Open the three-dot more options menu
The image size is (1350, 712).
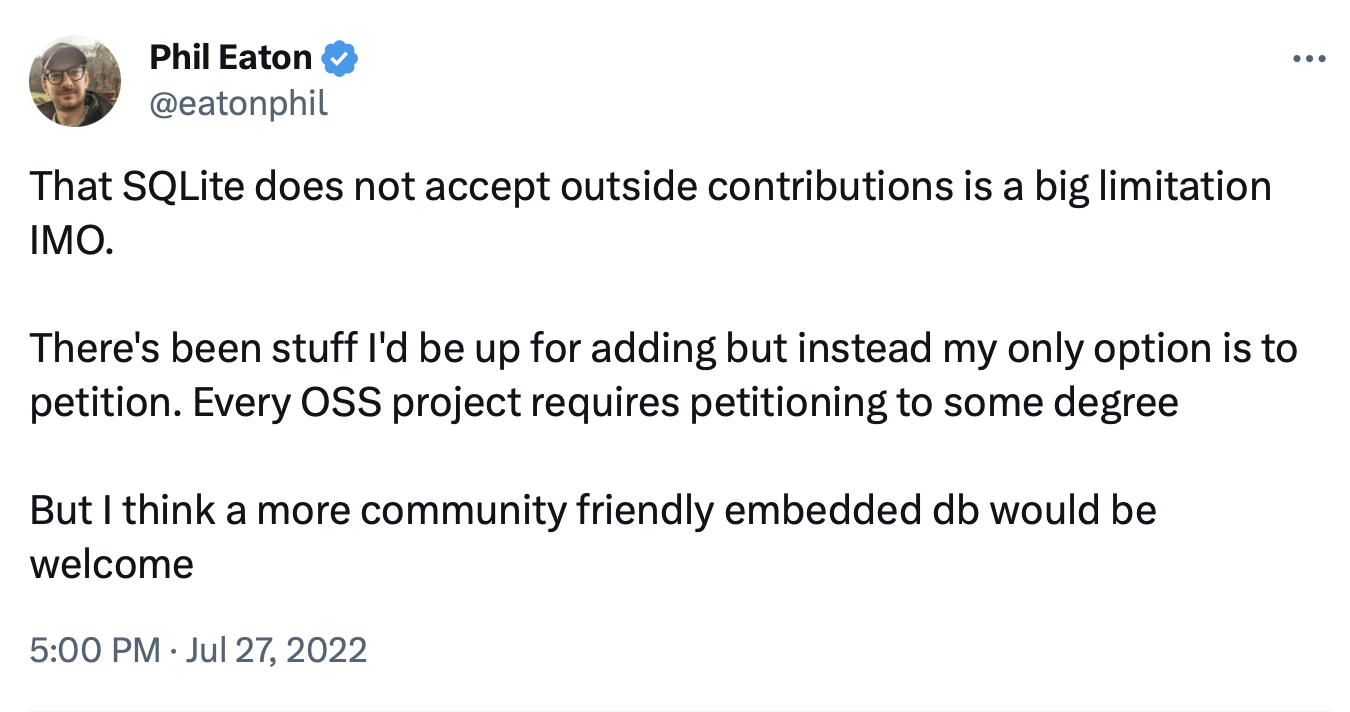pyautogui.click(x=1308, y=59)
